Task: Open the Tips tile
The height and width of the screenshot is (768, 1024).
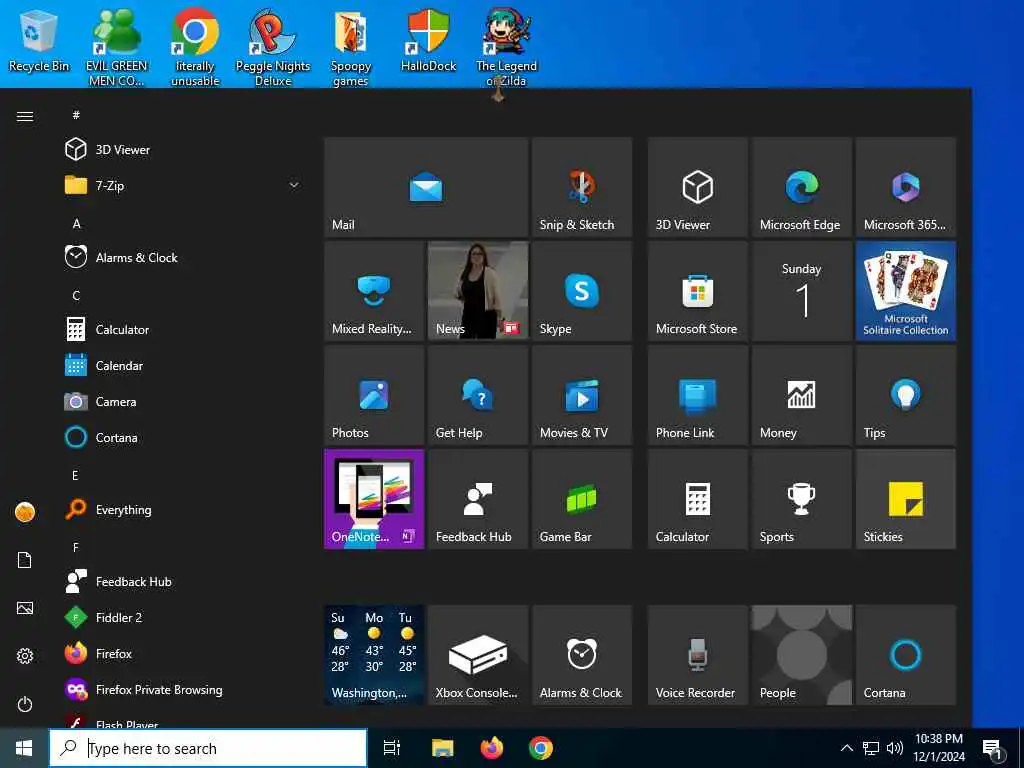Action: [x=906, y=395]
